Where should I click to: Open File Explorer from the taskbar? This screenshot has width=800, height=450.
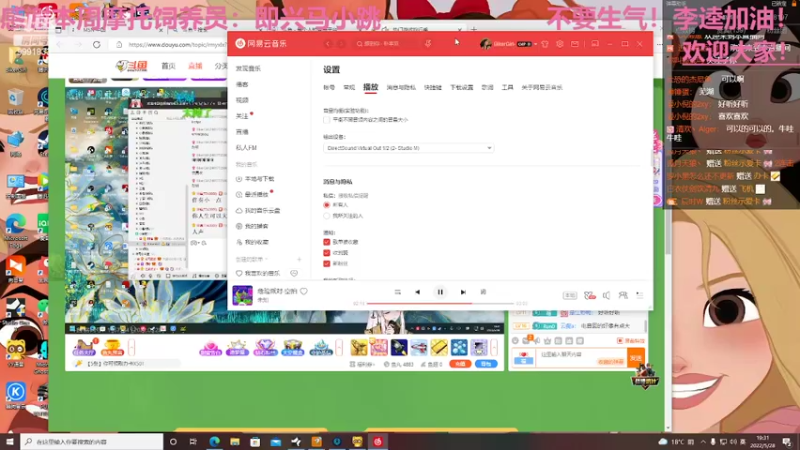(235, 442)
